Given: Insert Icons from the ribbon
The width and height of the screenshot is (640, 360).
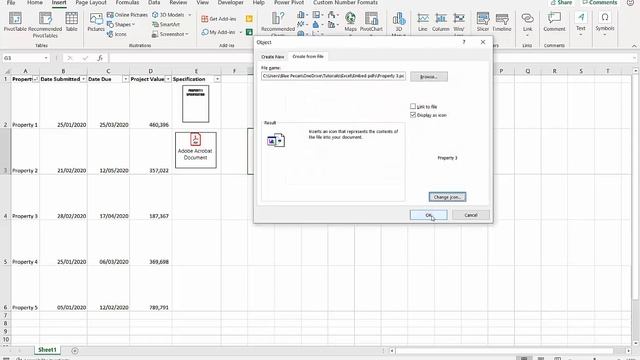Looking at the screenshot, I should click(x=117, y=34).
